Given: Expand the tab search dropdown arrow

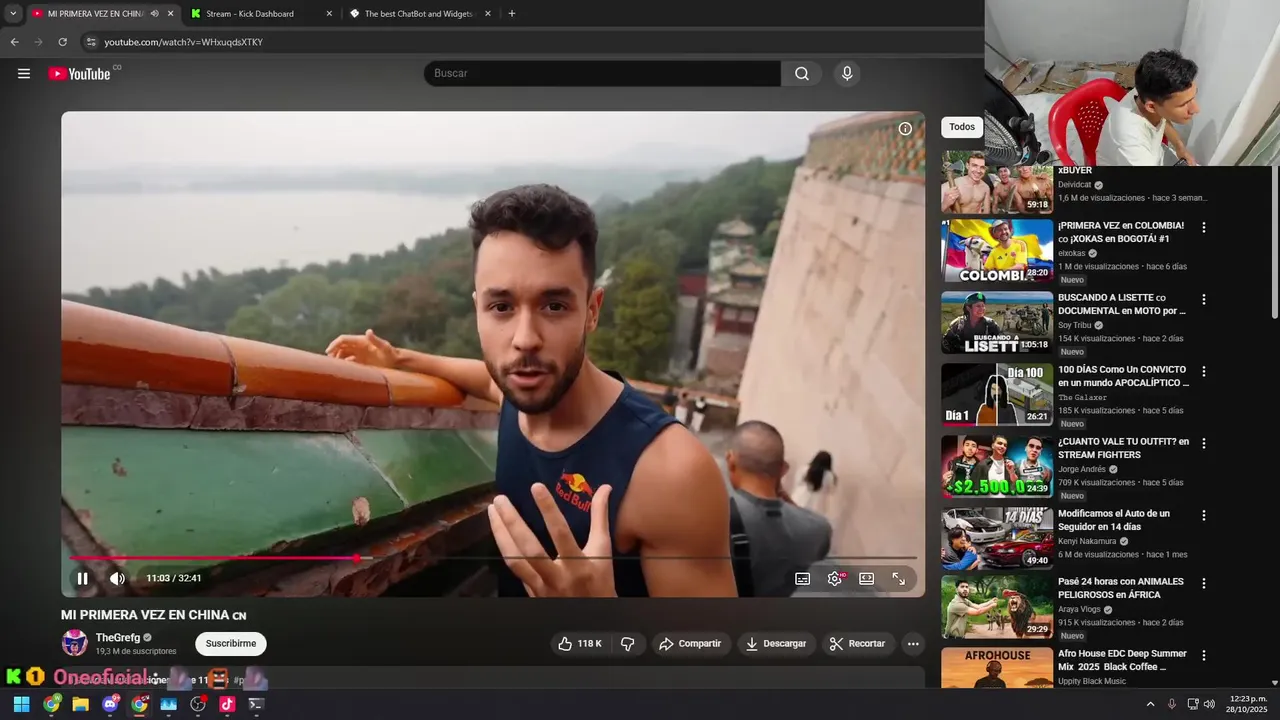Looking at the screenshot, I should 13,14.
